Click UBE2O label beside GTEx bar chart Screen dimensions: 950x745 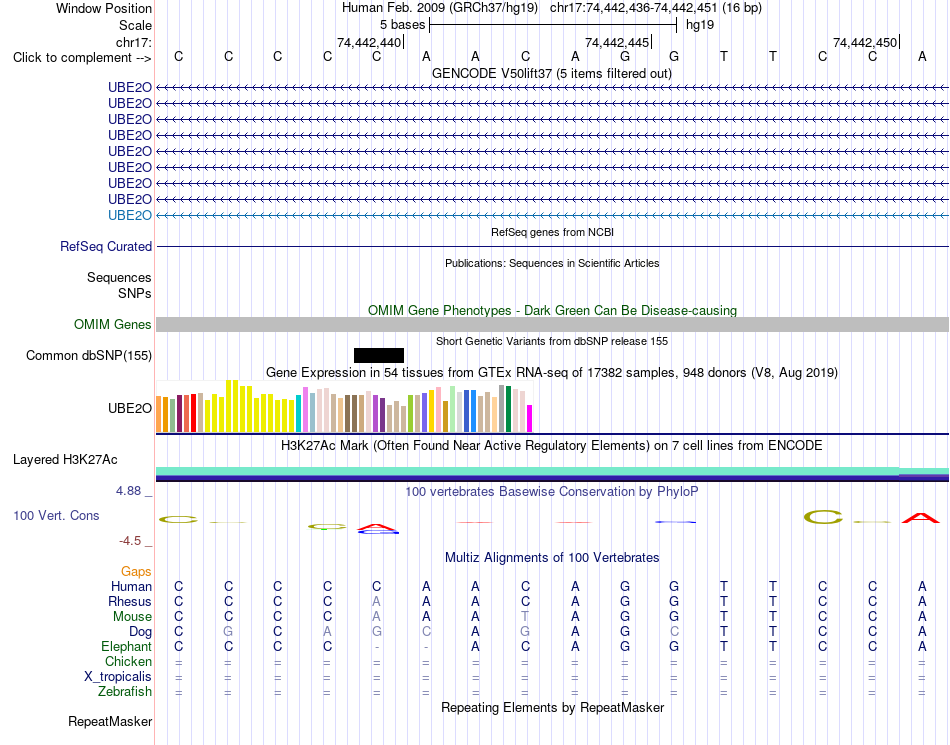130,408
